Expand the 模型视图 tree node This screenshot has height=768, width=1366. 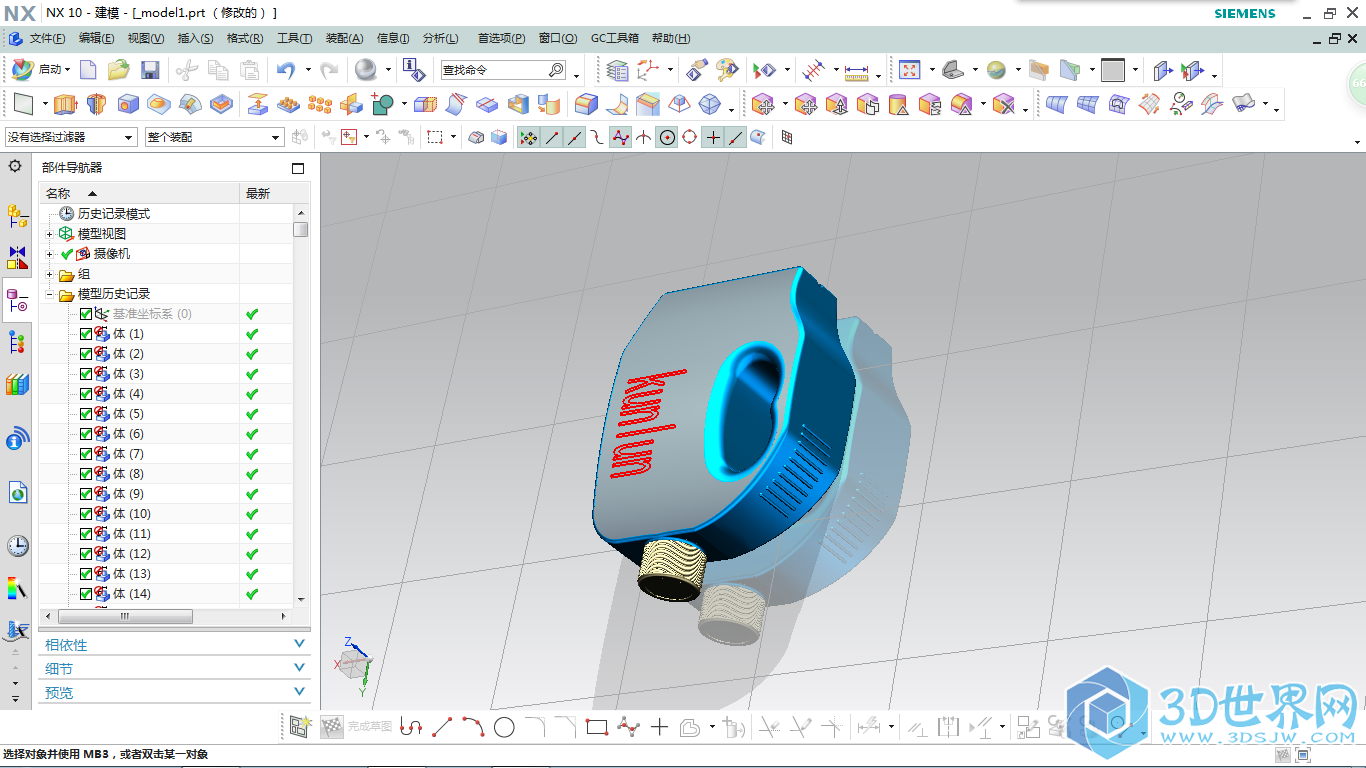point(50,234)
